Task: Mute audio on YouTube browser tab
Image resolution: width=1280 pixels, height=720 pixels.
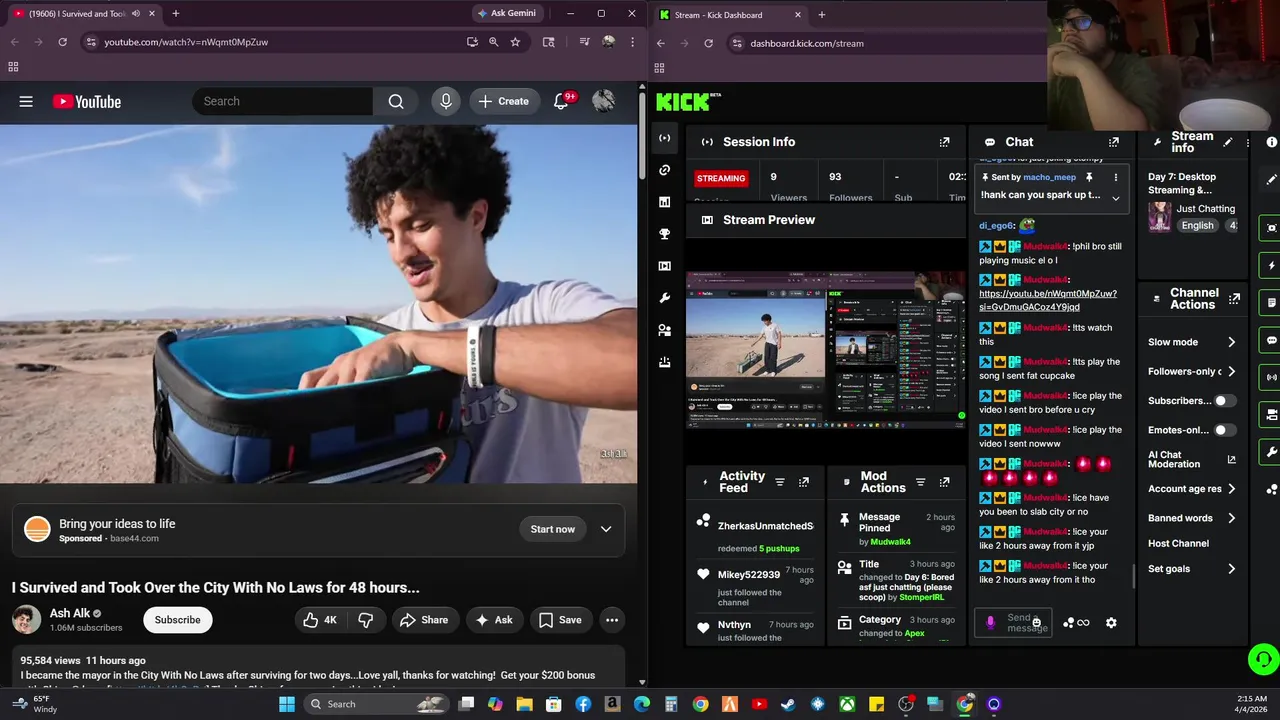Action: coord(135,14)
